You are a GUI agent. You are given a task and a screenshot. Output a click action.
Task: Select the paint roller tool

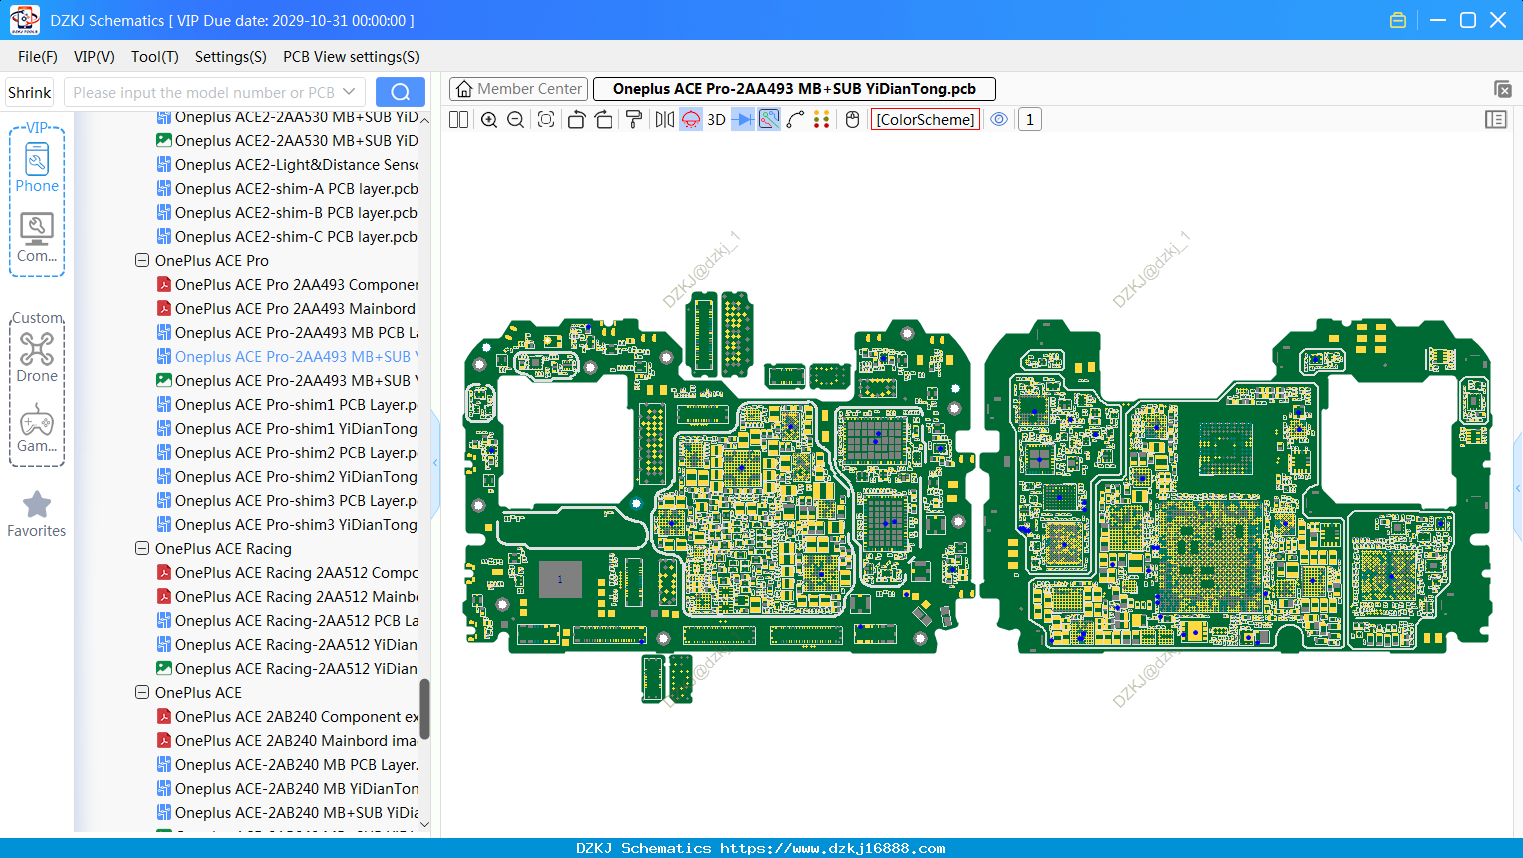click(x=634, y=120)
